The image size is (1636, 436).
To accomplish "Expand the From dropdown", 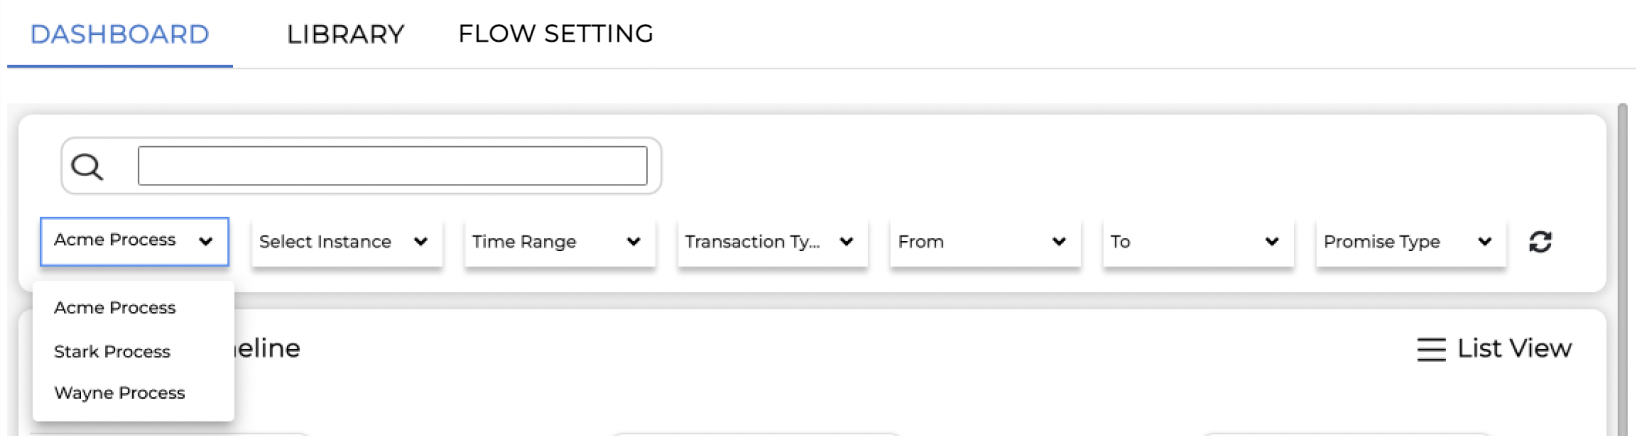I will pos(985,242).
